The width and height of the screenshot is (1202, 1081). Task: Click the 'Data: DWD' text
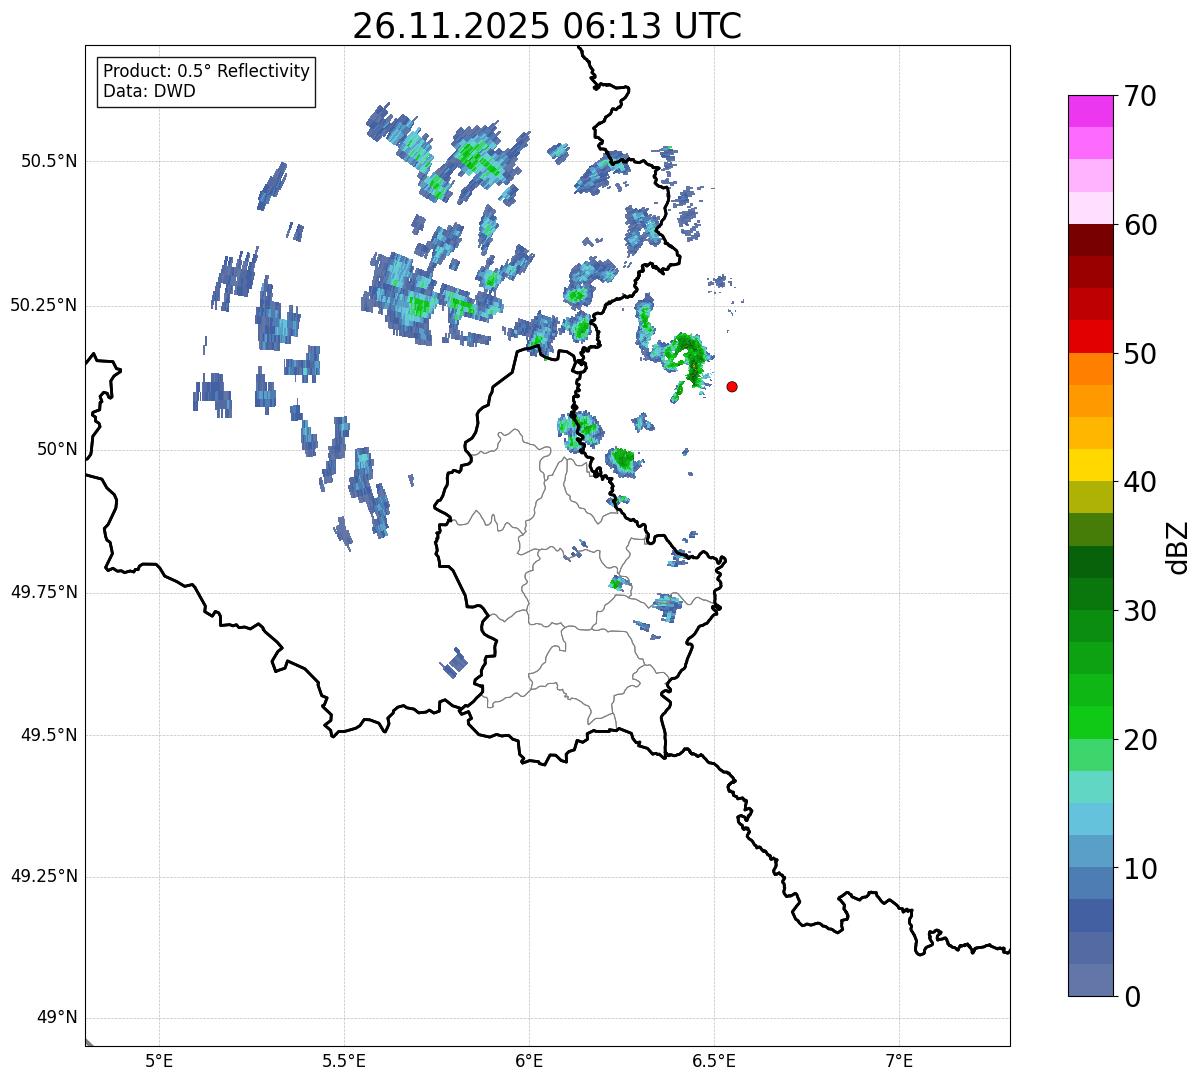[149, 91]
